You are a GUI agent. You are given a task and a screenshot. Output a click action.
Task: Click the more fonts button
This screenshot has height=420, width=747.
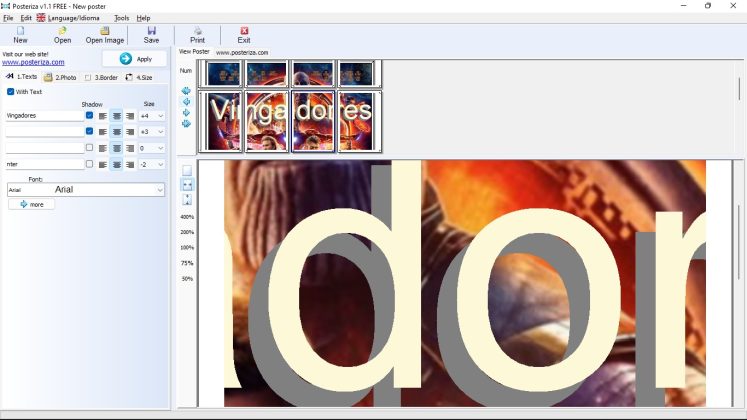31,204
